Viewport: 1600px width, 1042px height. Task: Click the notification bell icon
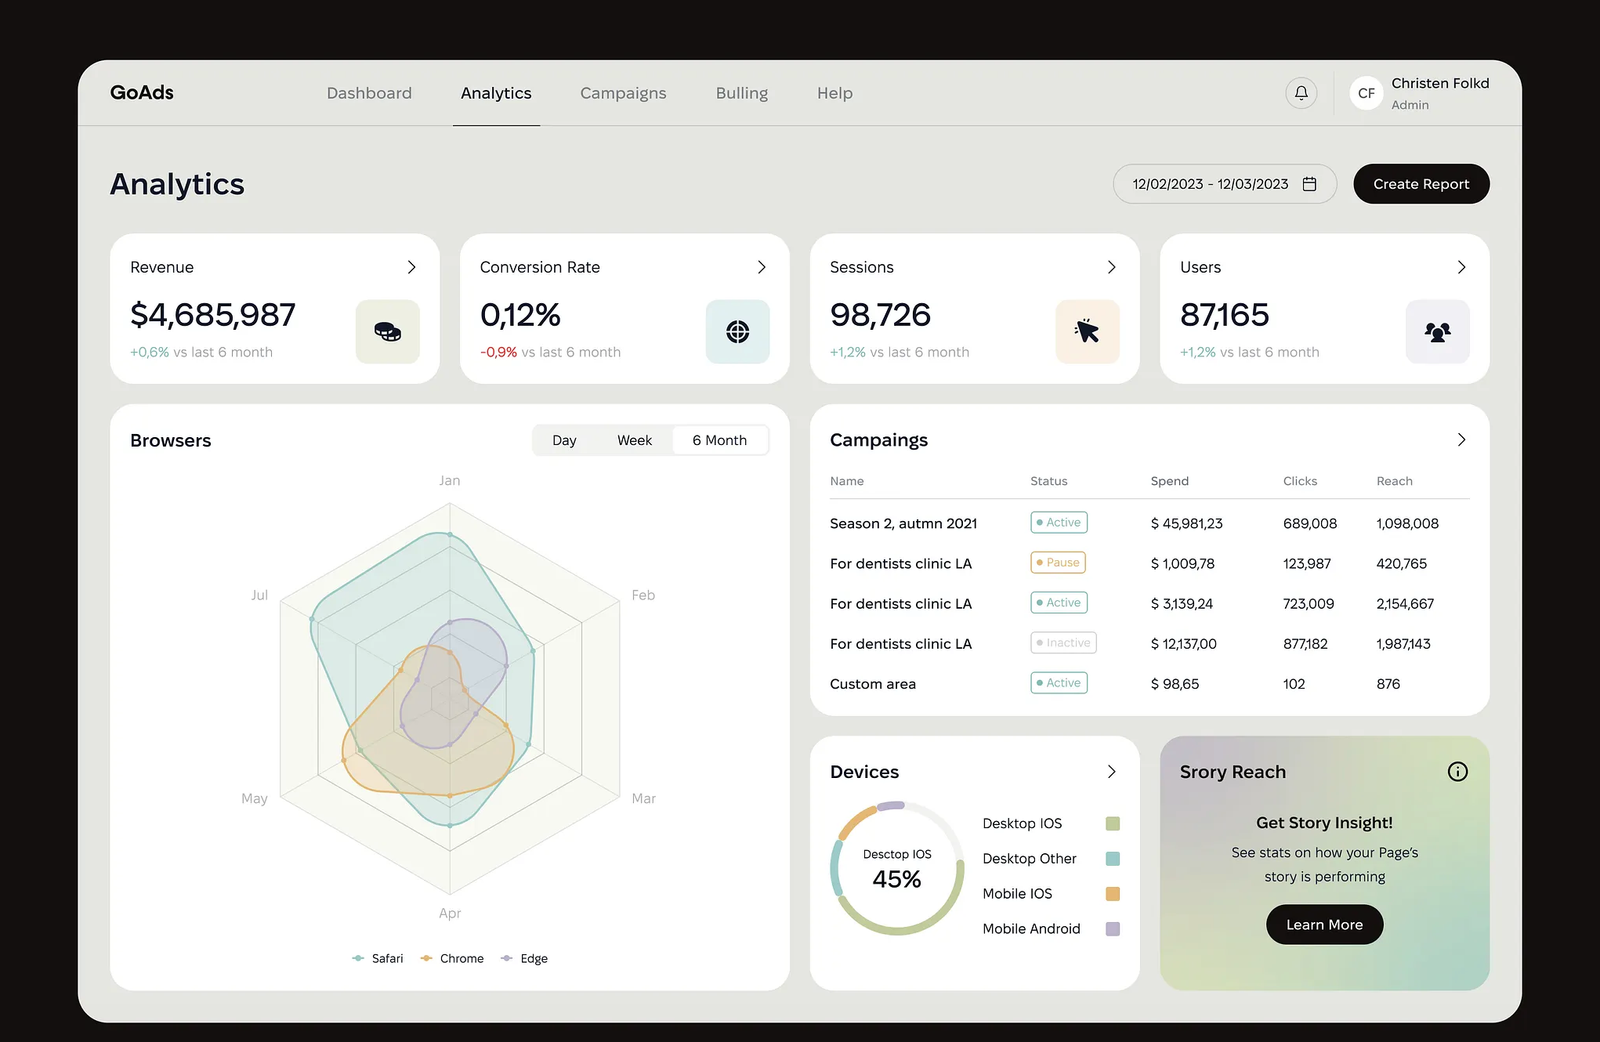(x=1301, y=93)
